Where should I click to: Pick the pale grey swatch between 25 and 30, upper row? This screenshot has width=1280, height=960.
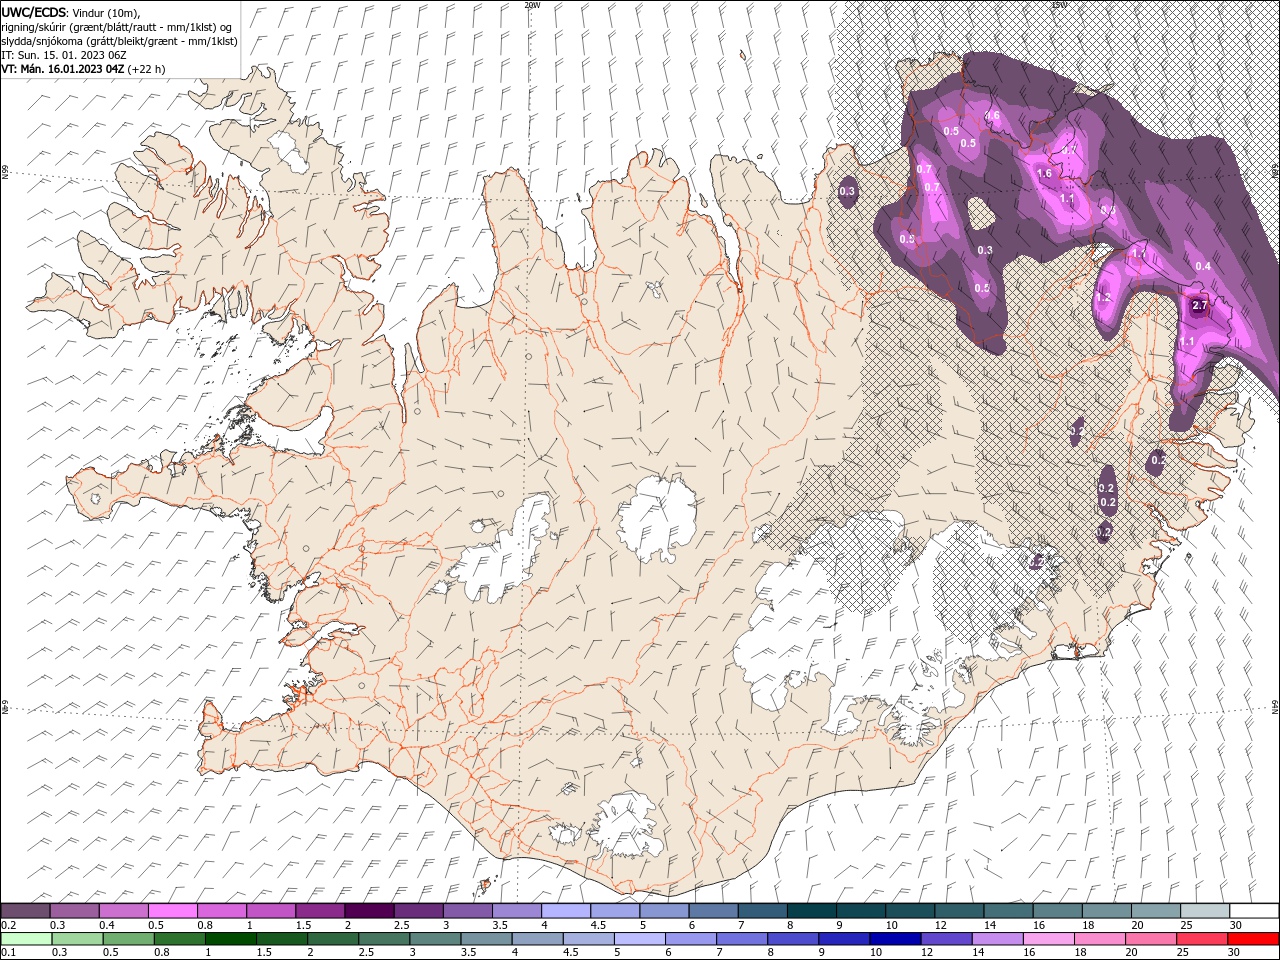[x=1205, y=911]
